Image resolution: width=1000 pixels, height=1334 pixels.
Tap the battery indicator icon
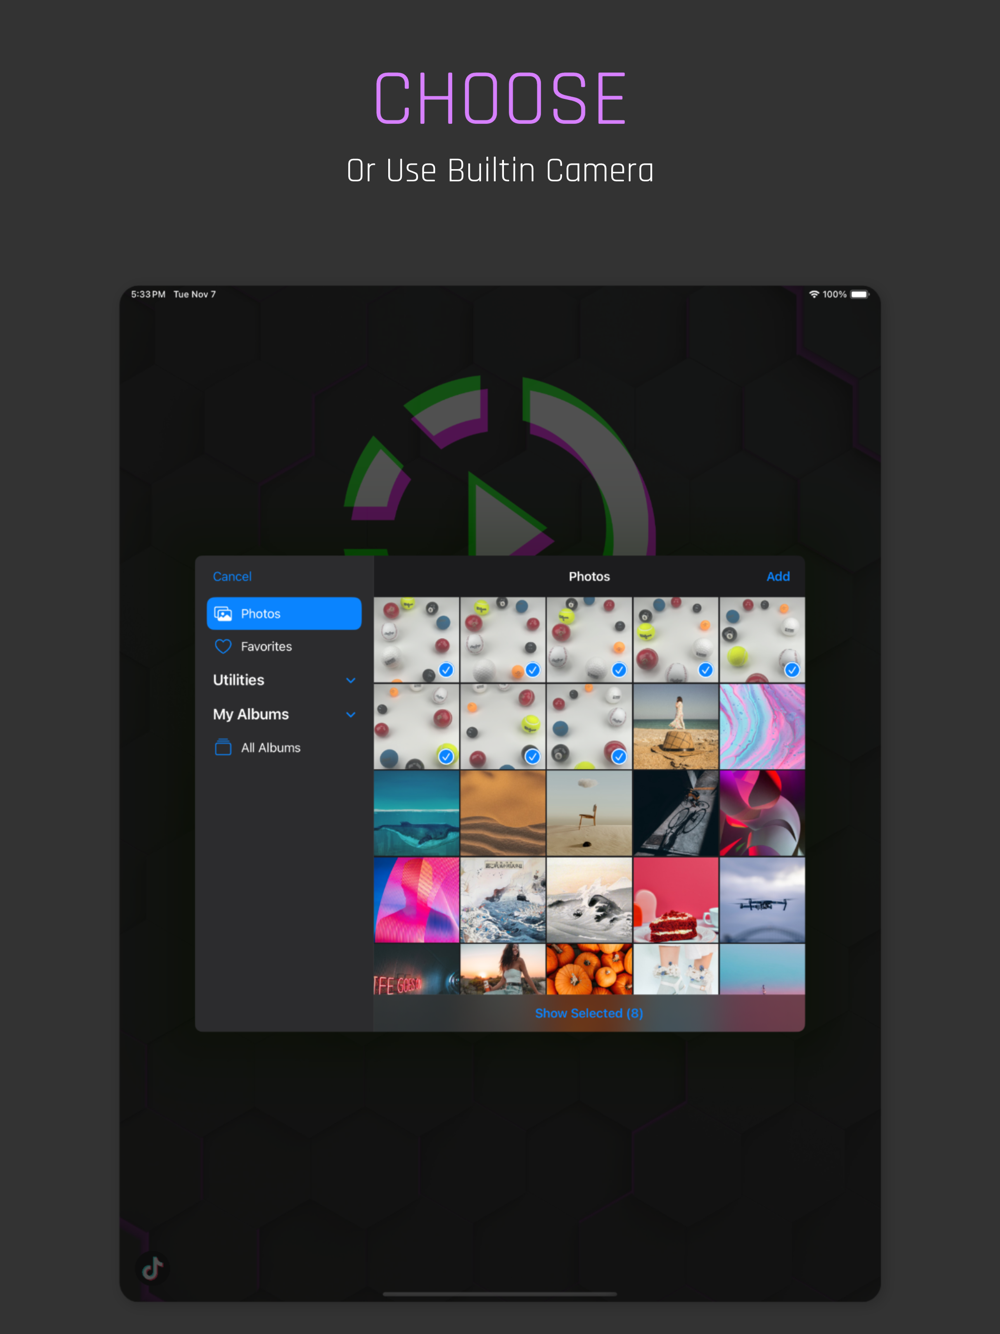click(x=860, y=294)
